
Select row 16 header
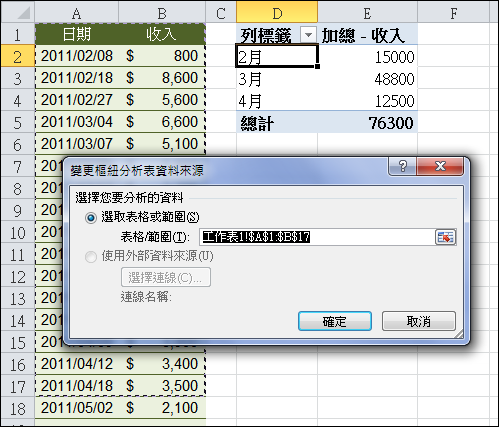pos(18,364)
